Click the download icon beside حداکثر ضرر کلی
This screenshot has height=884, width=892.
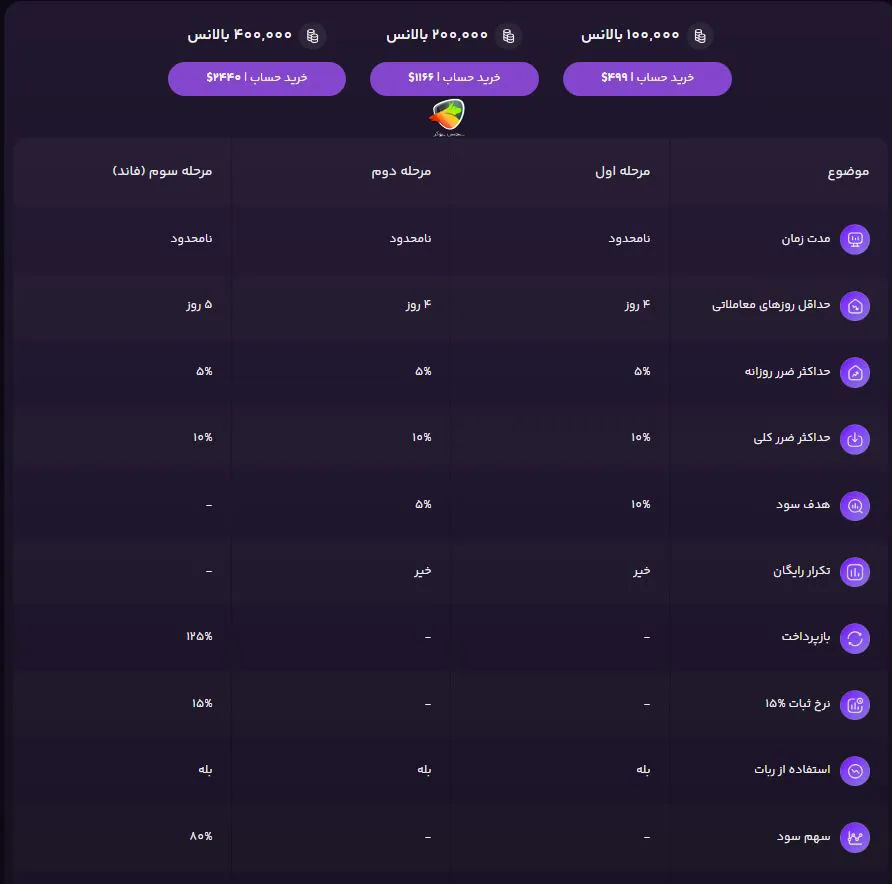[x=855, y=438]
